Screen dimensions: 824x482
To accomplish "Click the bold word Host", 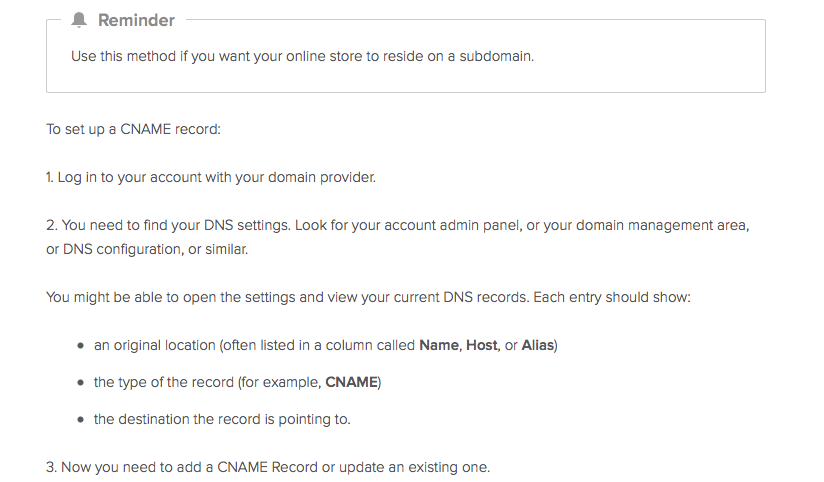I will point(482,345).
